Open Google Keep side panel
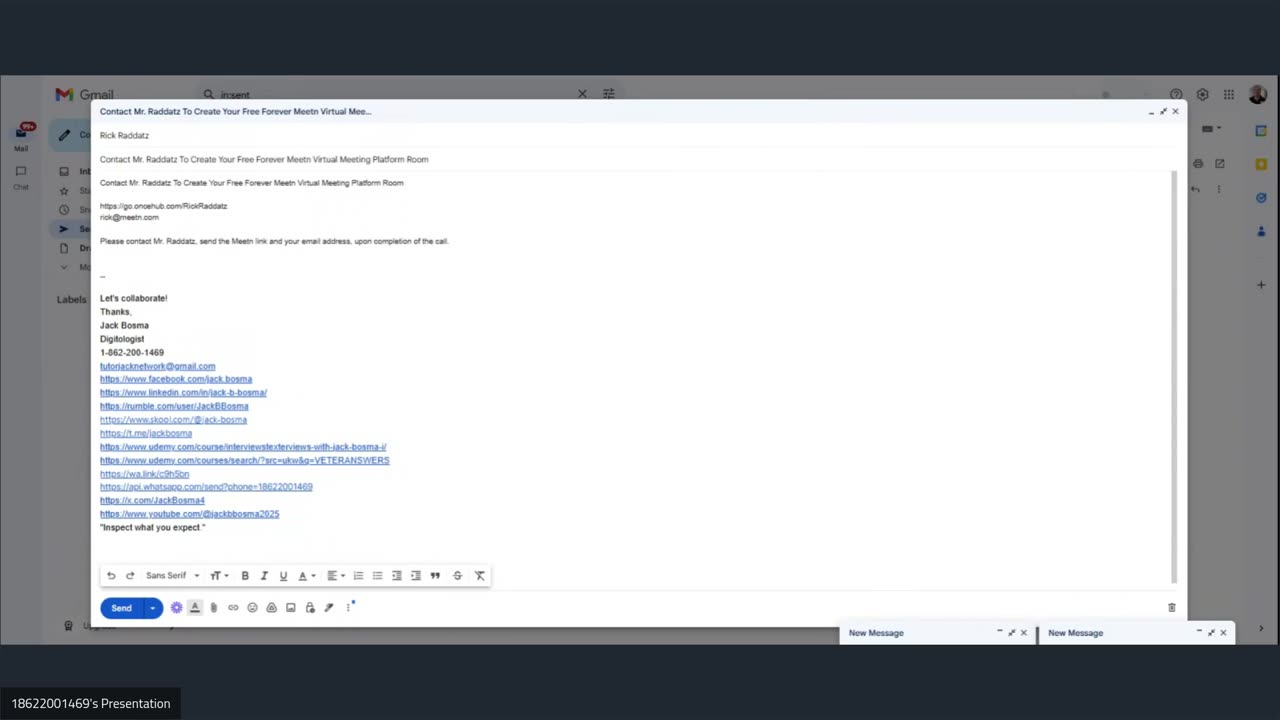Screen dimensions: 1280x720 [1261, 164]
